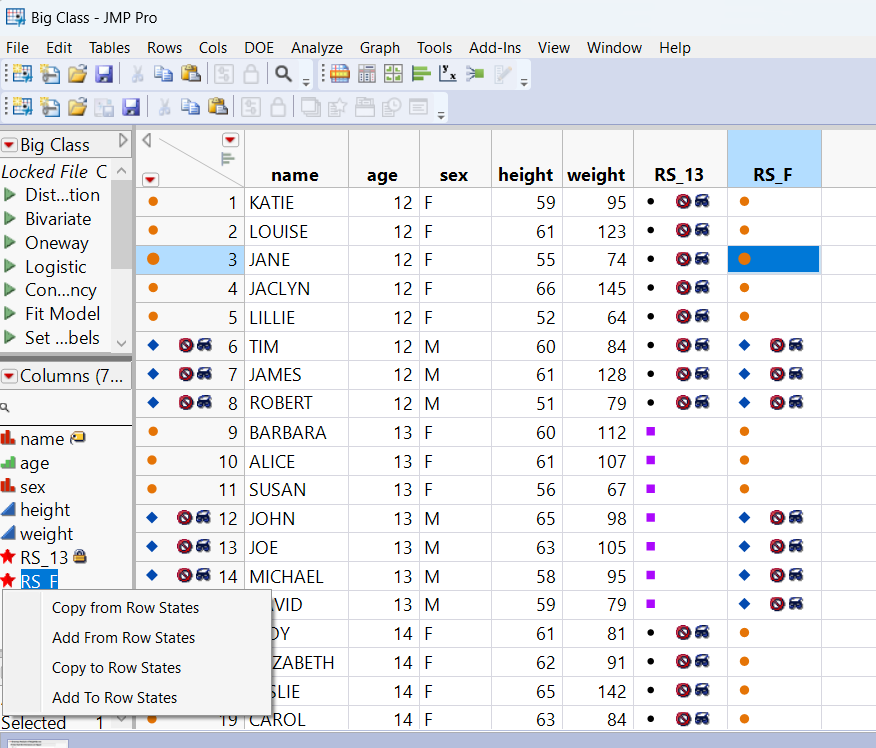Collapse data table panels with left arrow
This screenshot has height=748, width=876.
pos(147,140)
